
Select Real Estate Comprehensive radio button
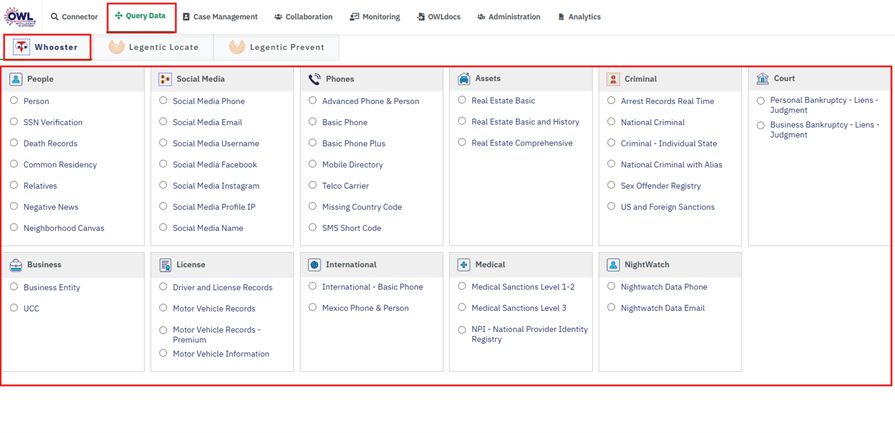(x=462, y=142)
